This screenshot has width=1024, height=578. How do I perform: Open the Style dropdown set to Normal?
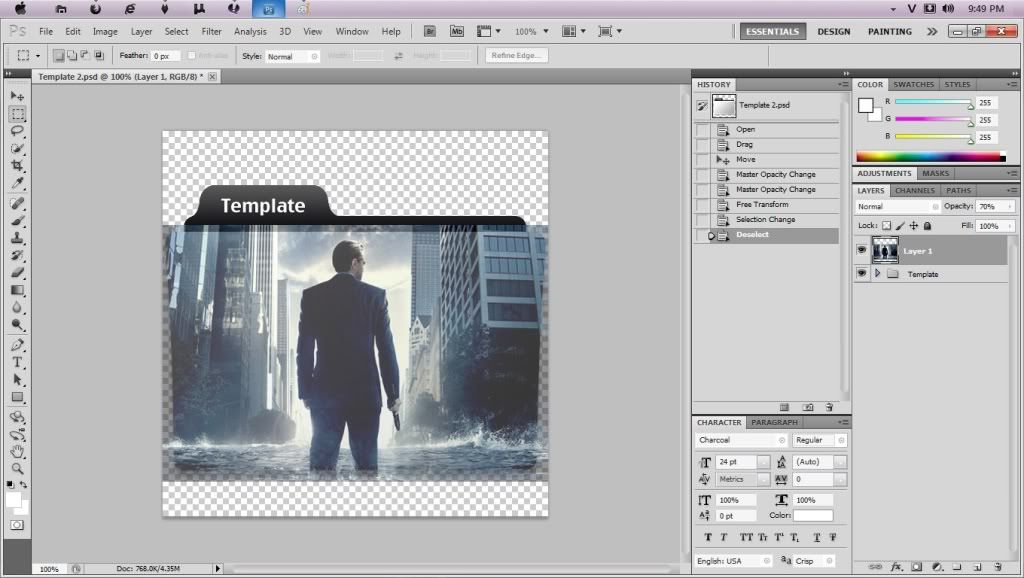click(292, 56)
